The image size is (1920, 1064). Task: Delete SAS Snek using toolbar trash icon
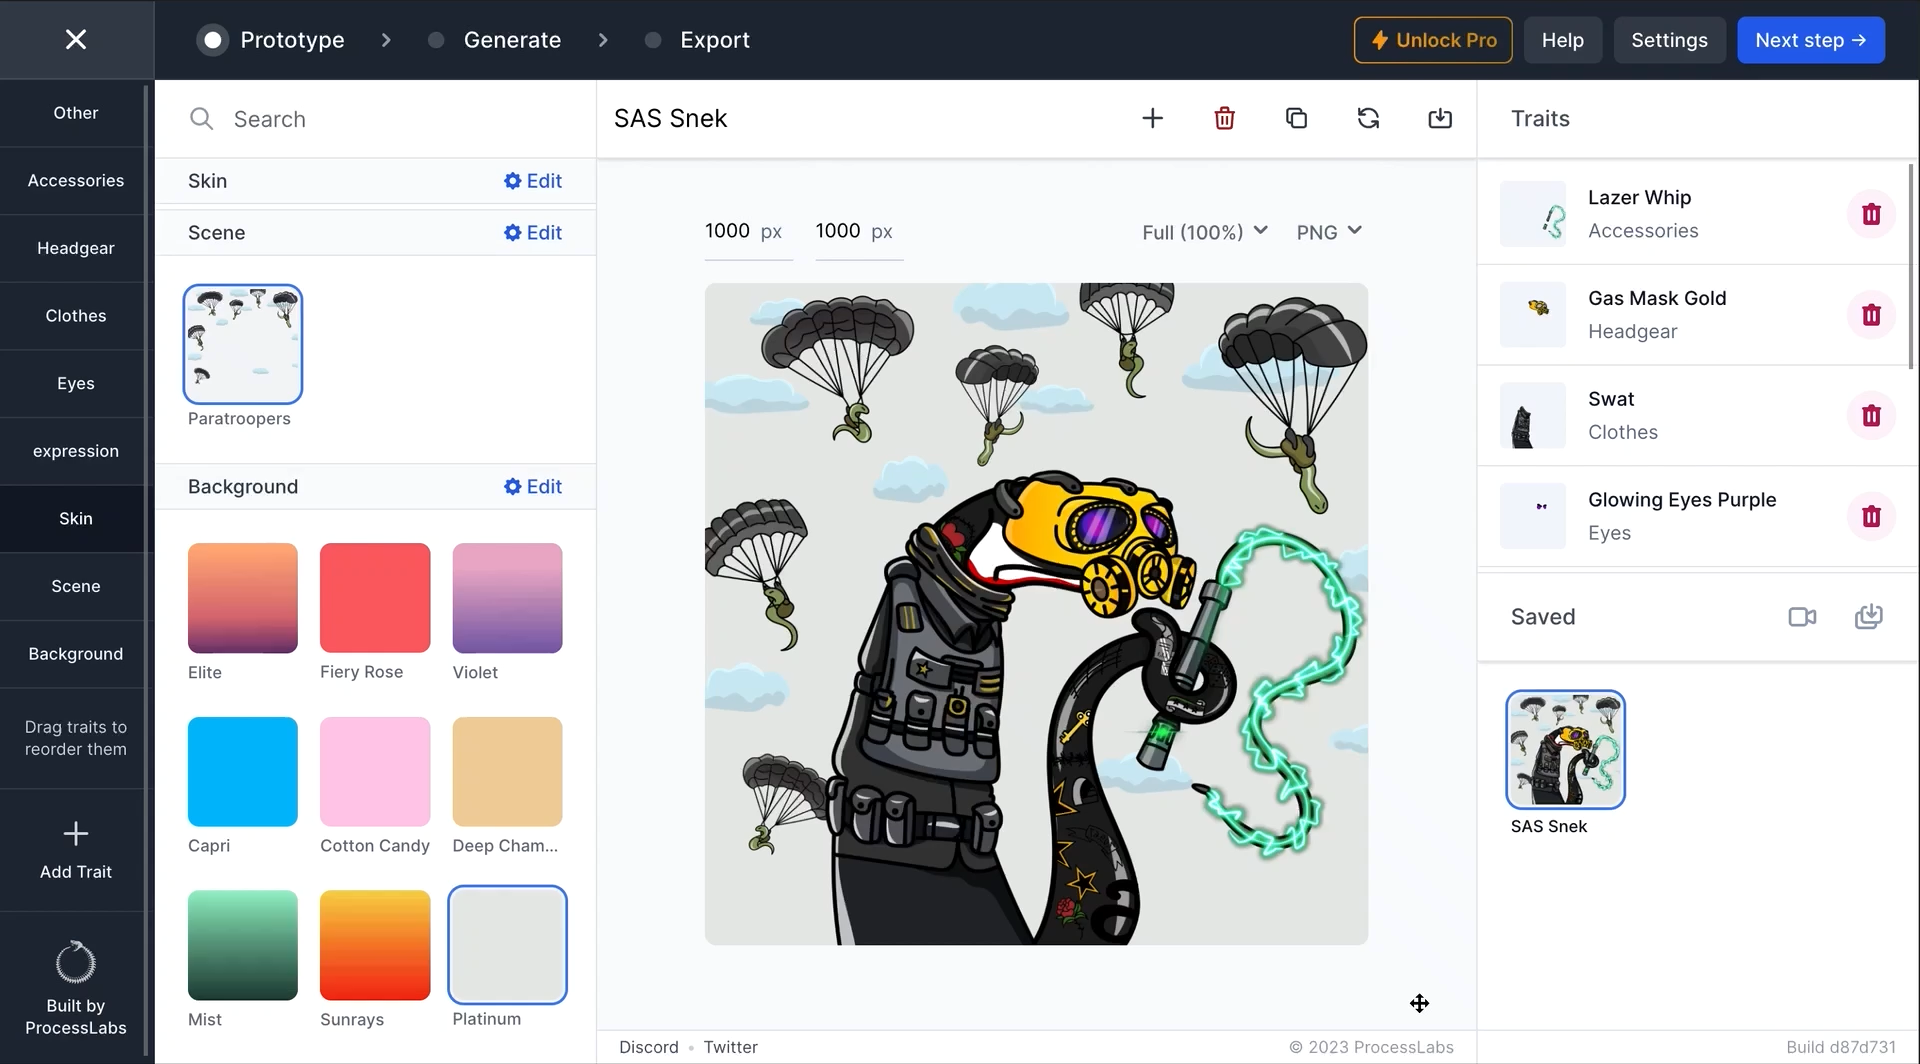tap(1224, 118)
